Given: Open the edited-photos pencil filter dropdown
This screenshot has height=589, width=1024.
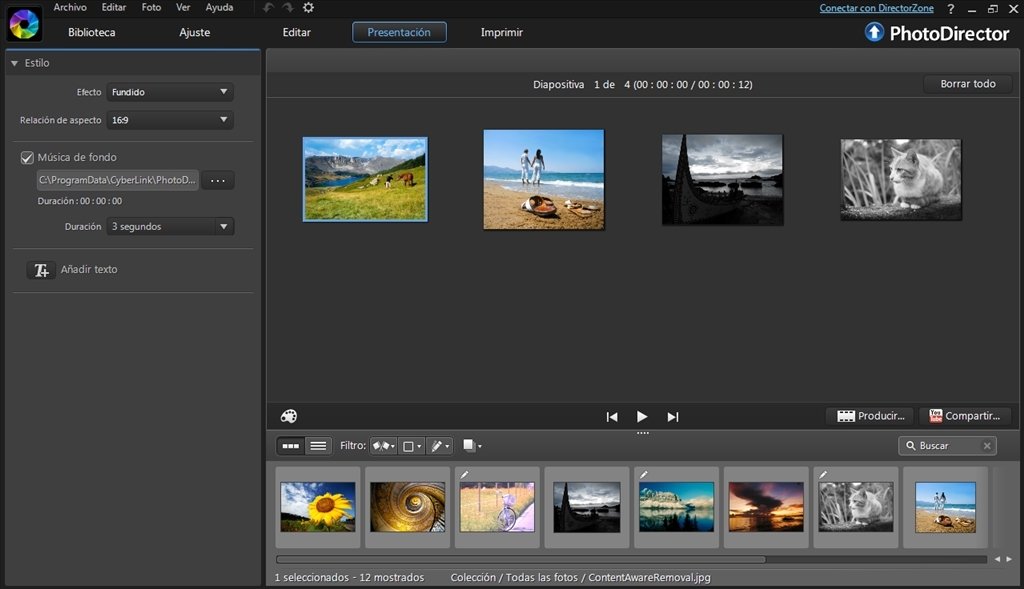Looking at the screenshot, I should [440, 446].
